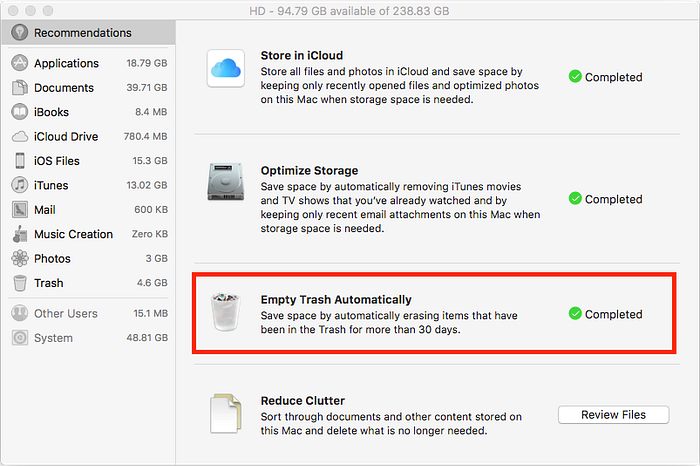Click the iCloud Drive cloud icon
700x466 pixels.
(x=20, y=137)
